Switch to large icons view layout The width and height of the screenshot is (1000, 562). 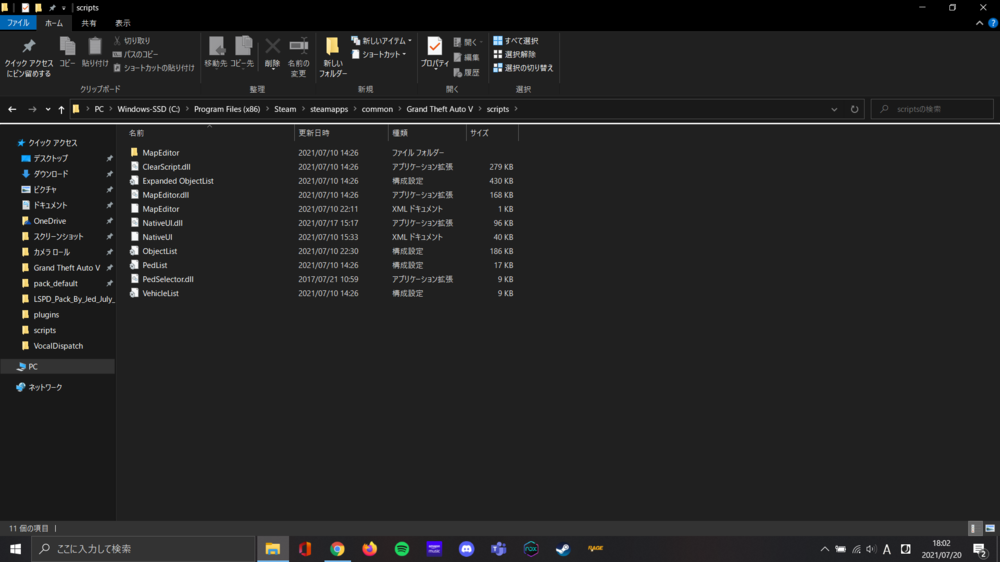click(x=990, y=528)
